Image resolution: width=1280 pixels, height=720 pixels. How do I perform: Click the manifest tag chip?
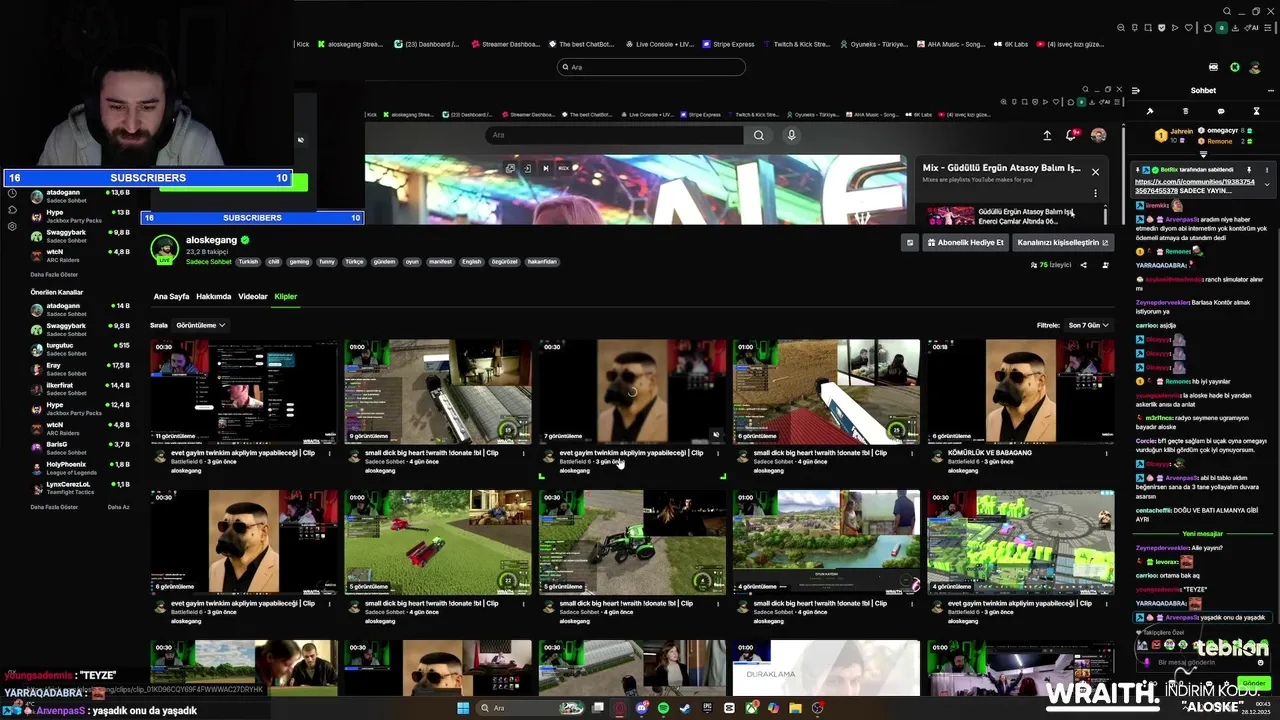tap(440, 262)
